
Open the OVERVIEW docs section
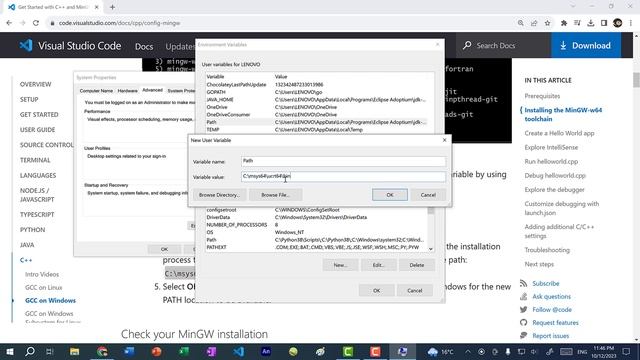(36, 84)
